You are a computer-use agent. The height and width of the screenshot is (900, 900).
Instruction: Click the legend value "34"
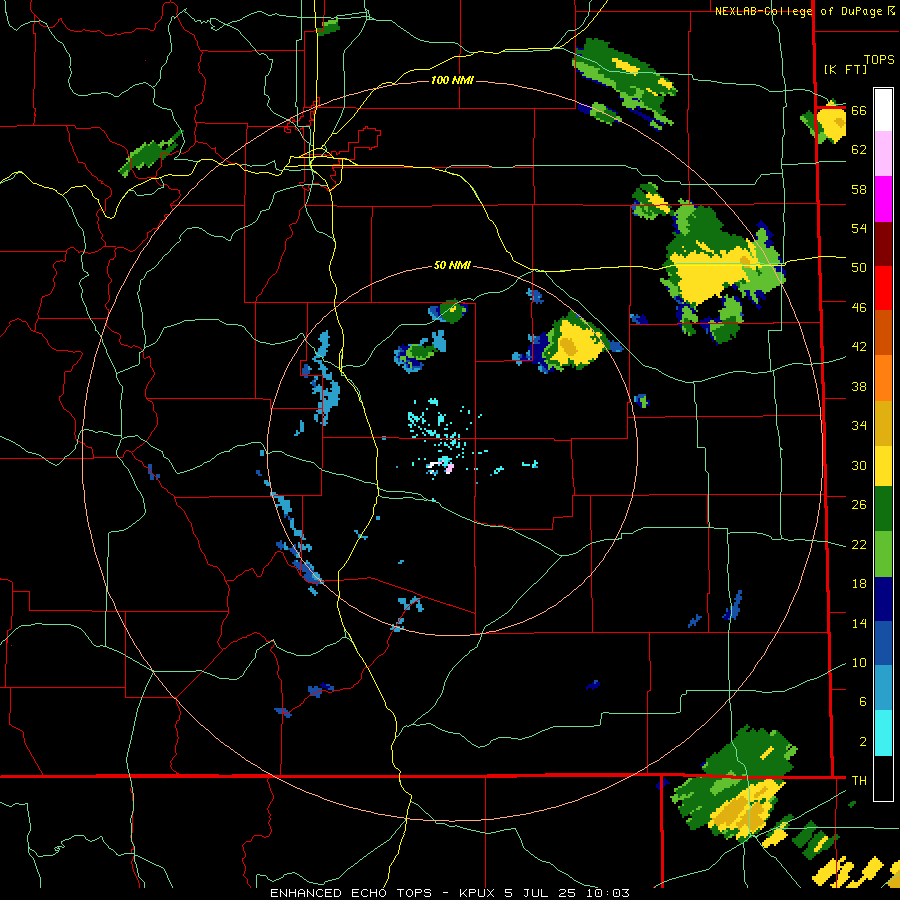pyautogui.click(x=859, y=426)
